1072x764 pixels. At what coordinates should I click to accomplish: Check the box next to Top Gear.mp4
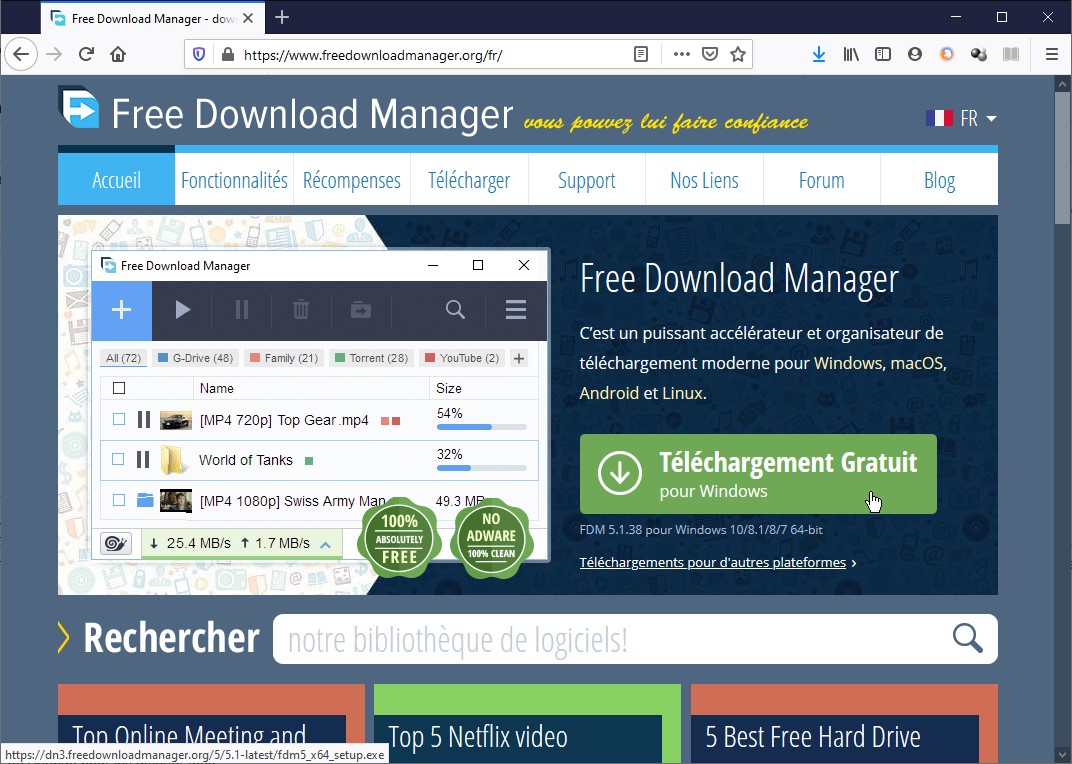tap(119, 420)
